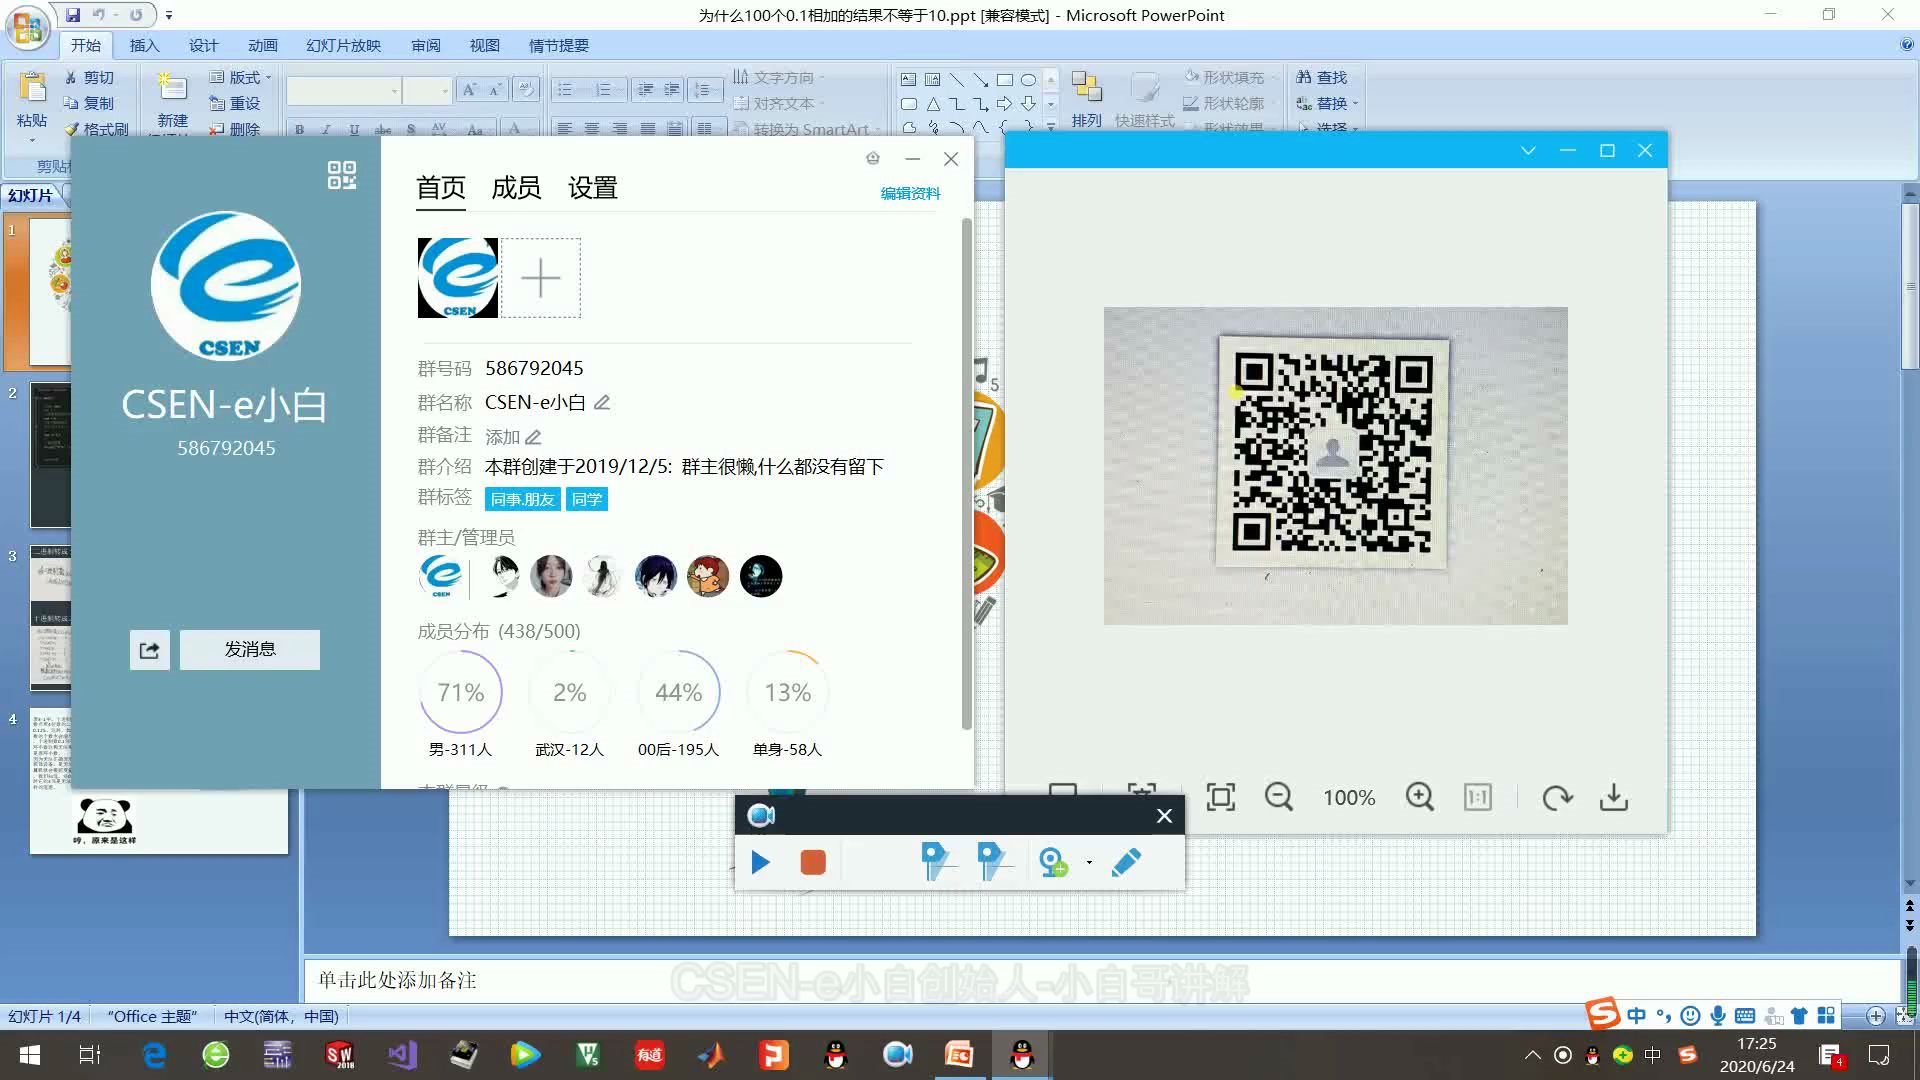The width and height of the screenshot is (1920, 1080).
Task: Click the 发消息 button
Action: click(249, 649)
